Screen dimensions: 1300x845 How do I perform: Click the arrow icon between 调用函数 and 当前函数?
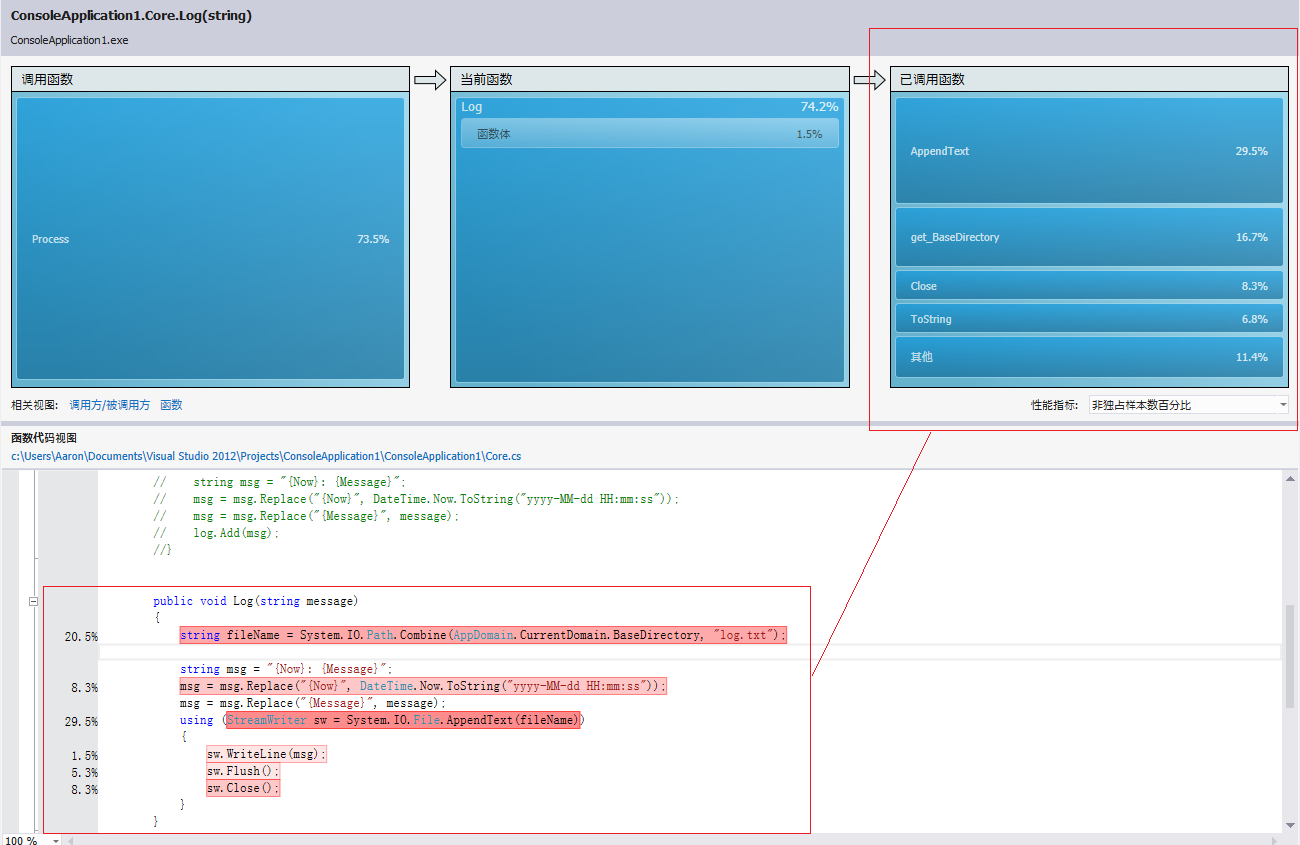[x=430, y=80]
